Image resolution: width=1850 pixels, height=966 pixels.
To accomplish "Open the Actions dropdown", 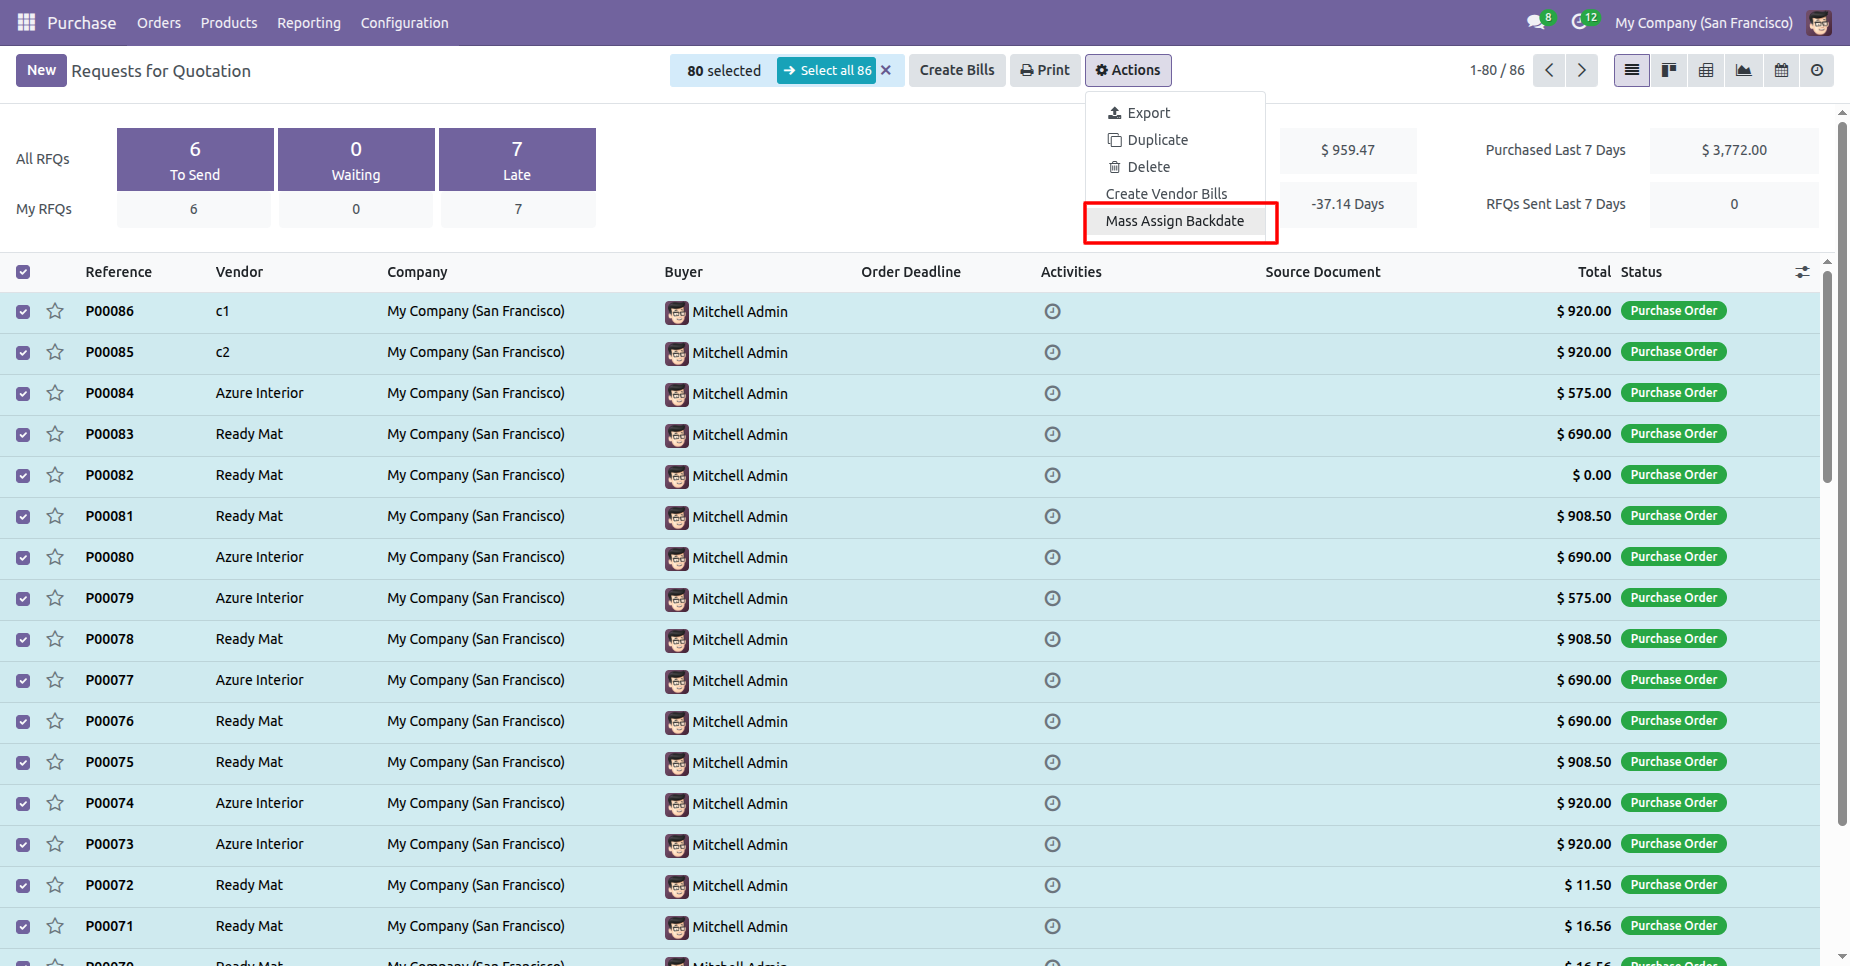I will point(1128,70).
